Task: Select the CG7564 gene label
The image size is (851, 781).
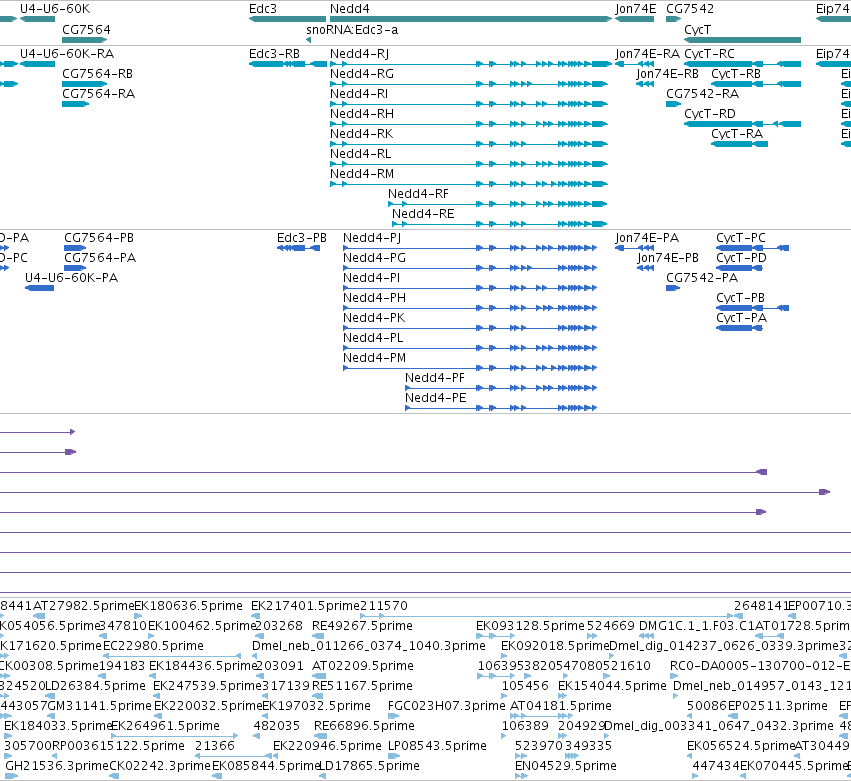Action: click(86, 29)
